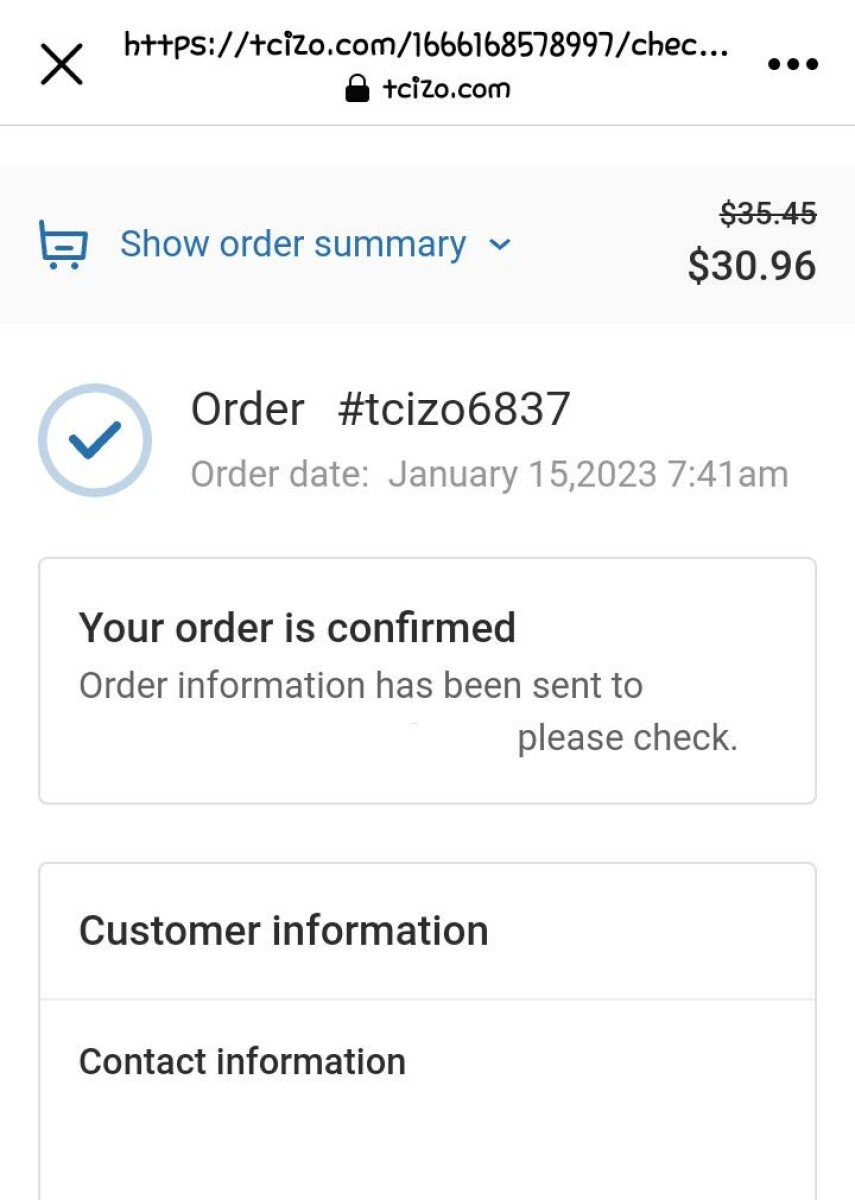The width and height of the screenshot is (855, 1200).
Task: Tap "Order information has been sent to" text
Action: click(x=360, y=686)
